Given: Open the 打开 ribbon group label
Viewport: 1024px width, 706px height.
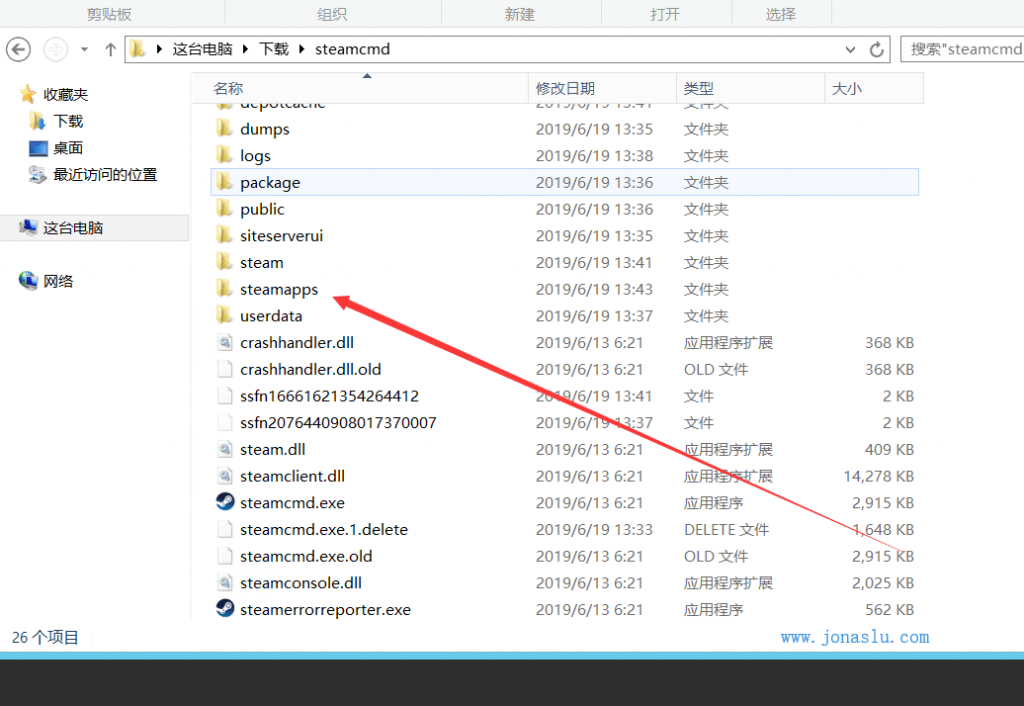Looking at the screenshot, I should [665, 14].
